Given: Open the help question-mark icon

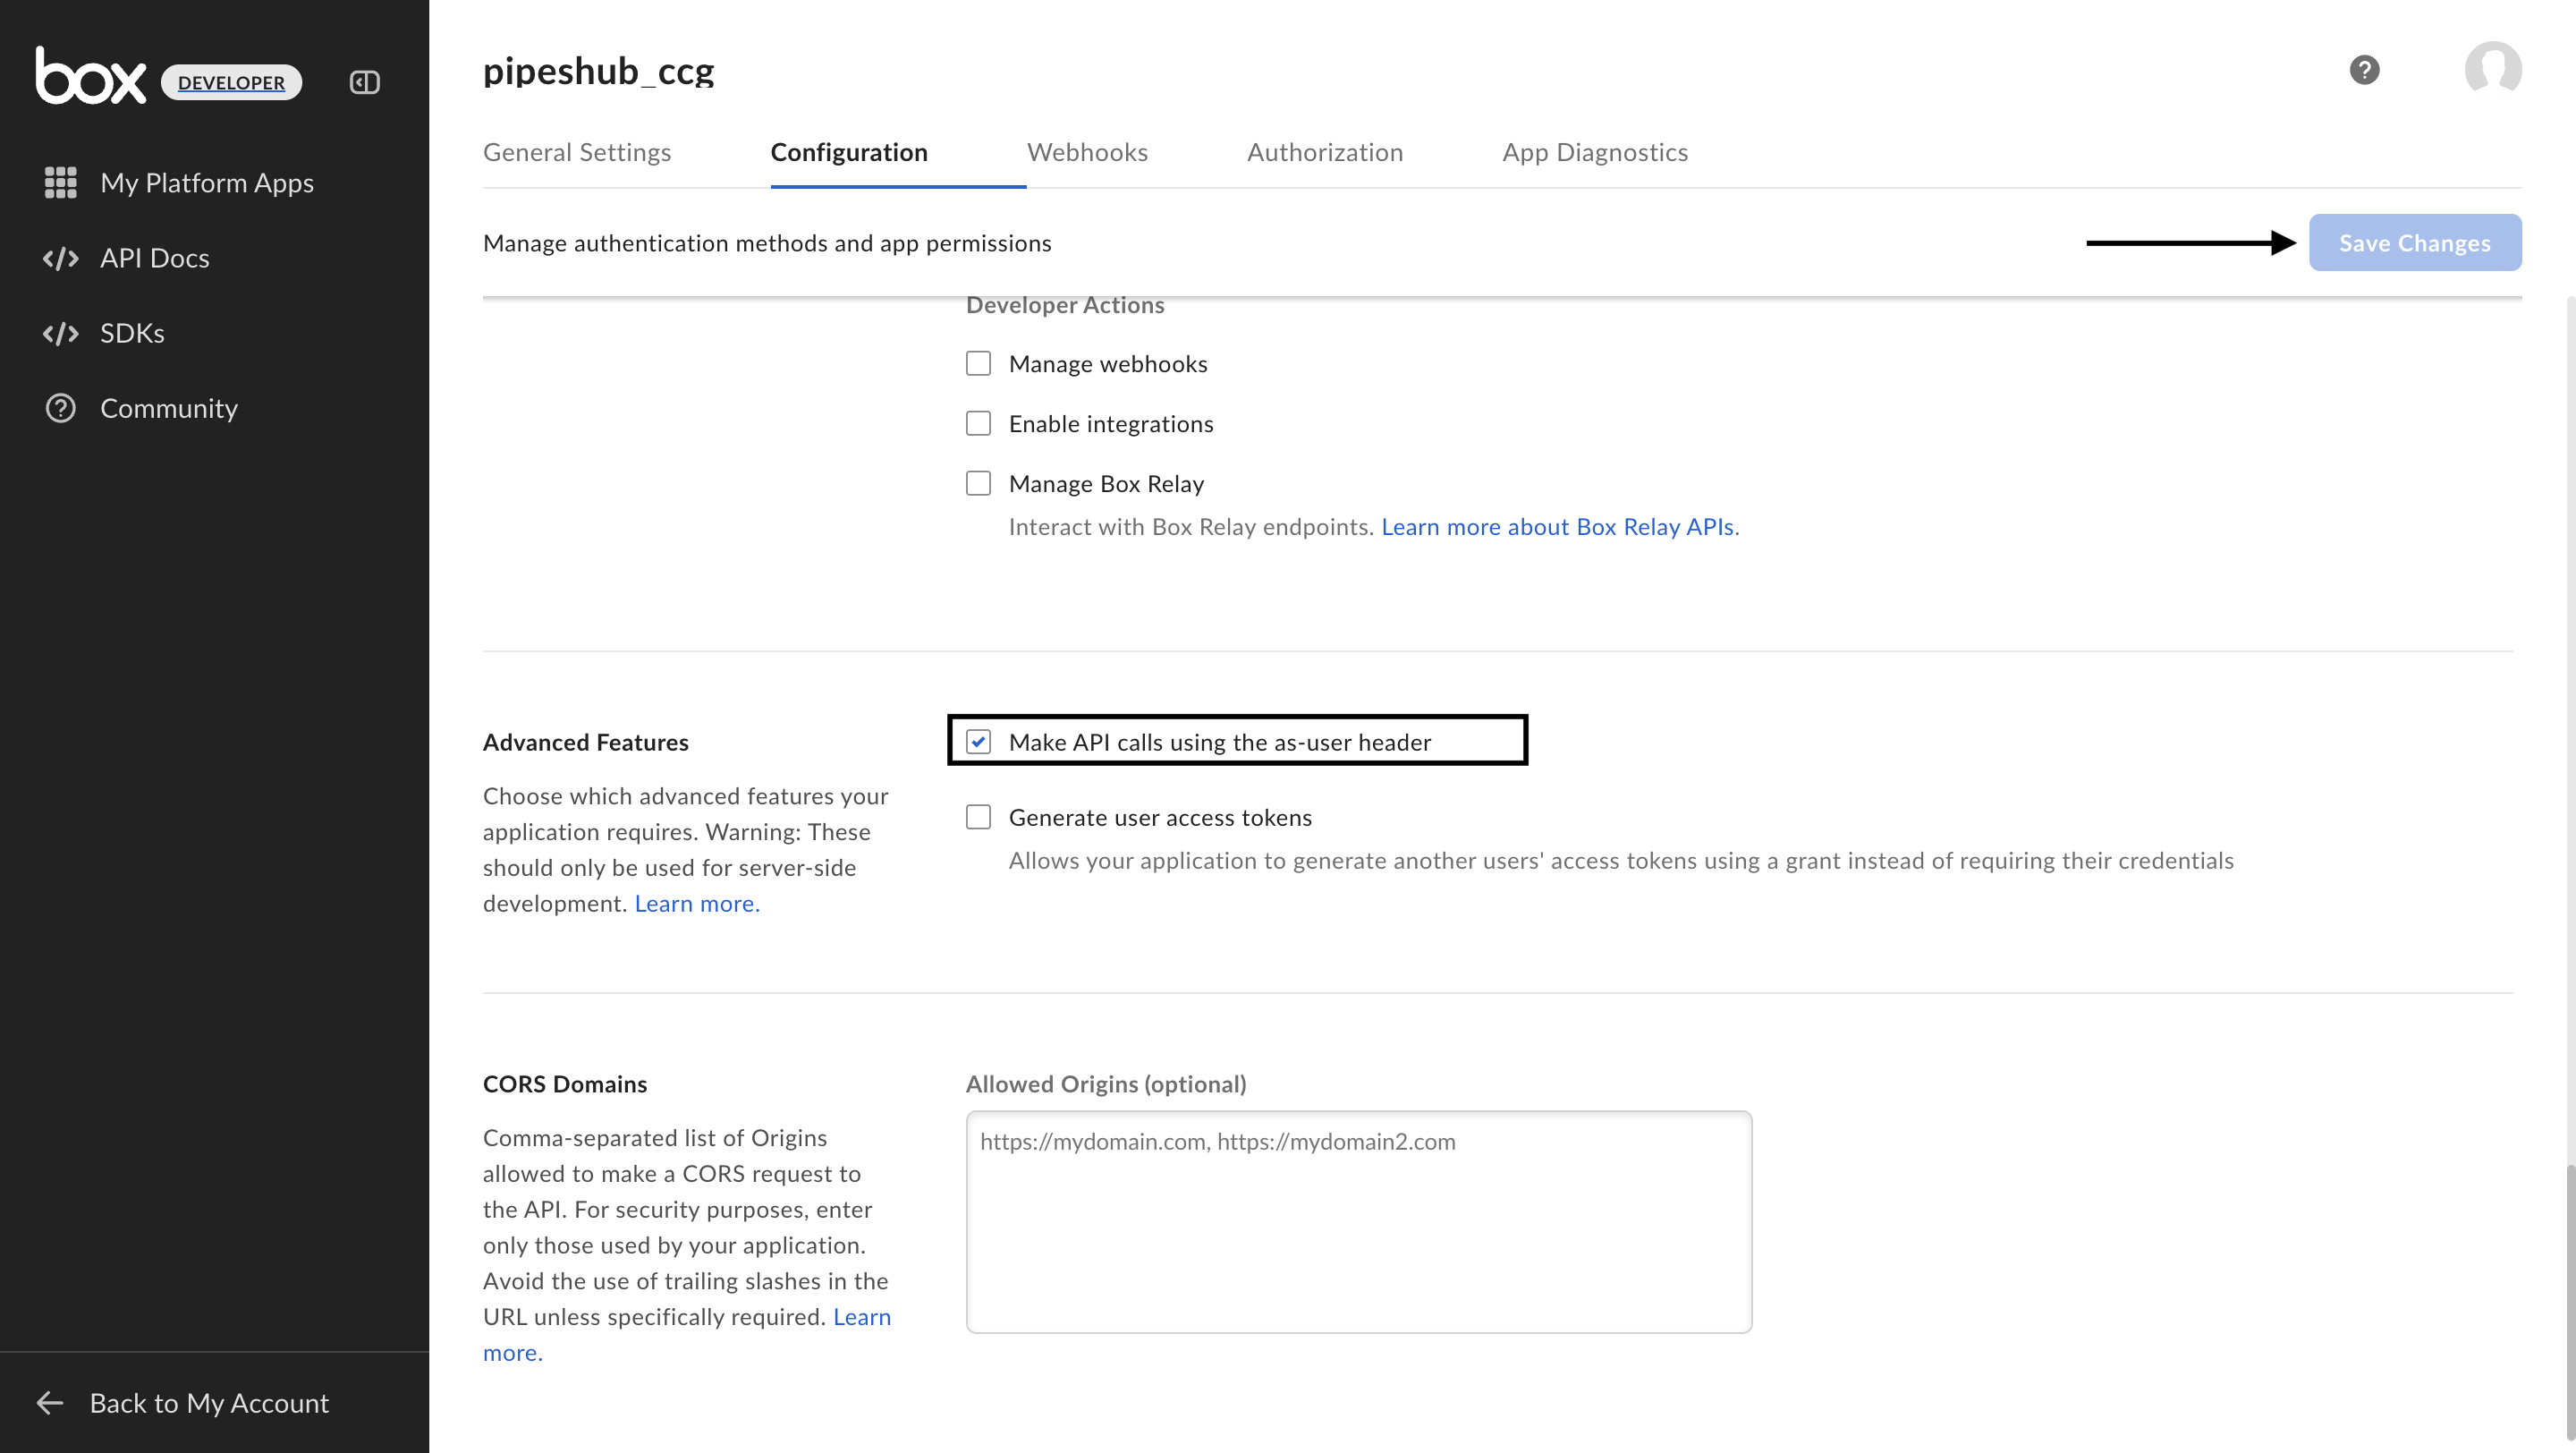Looking at the screenshot, I should click(2364, 69).
